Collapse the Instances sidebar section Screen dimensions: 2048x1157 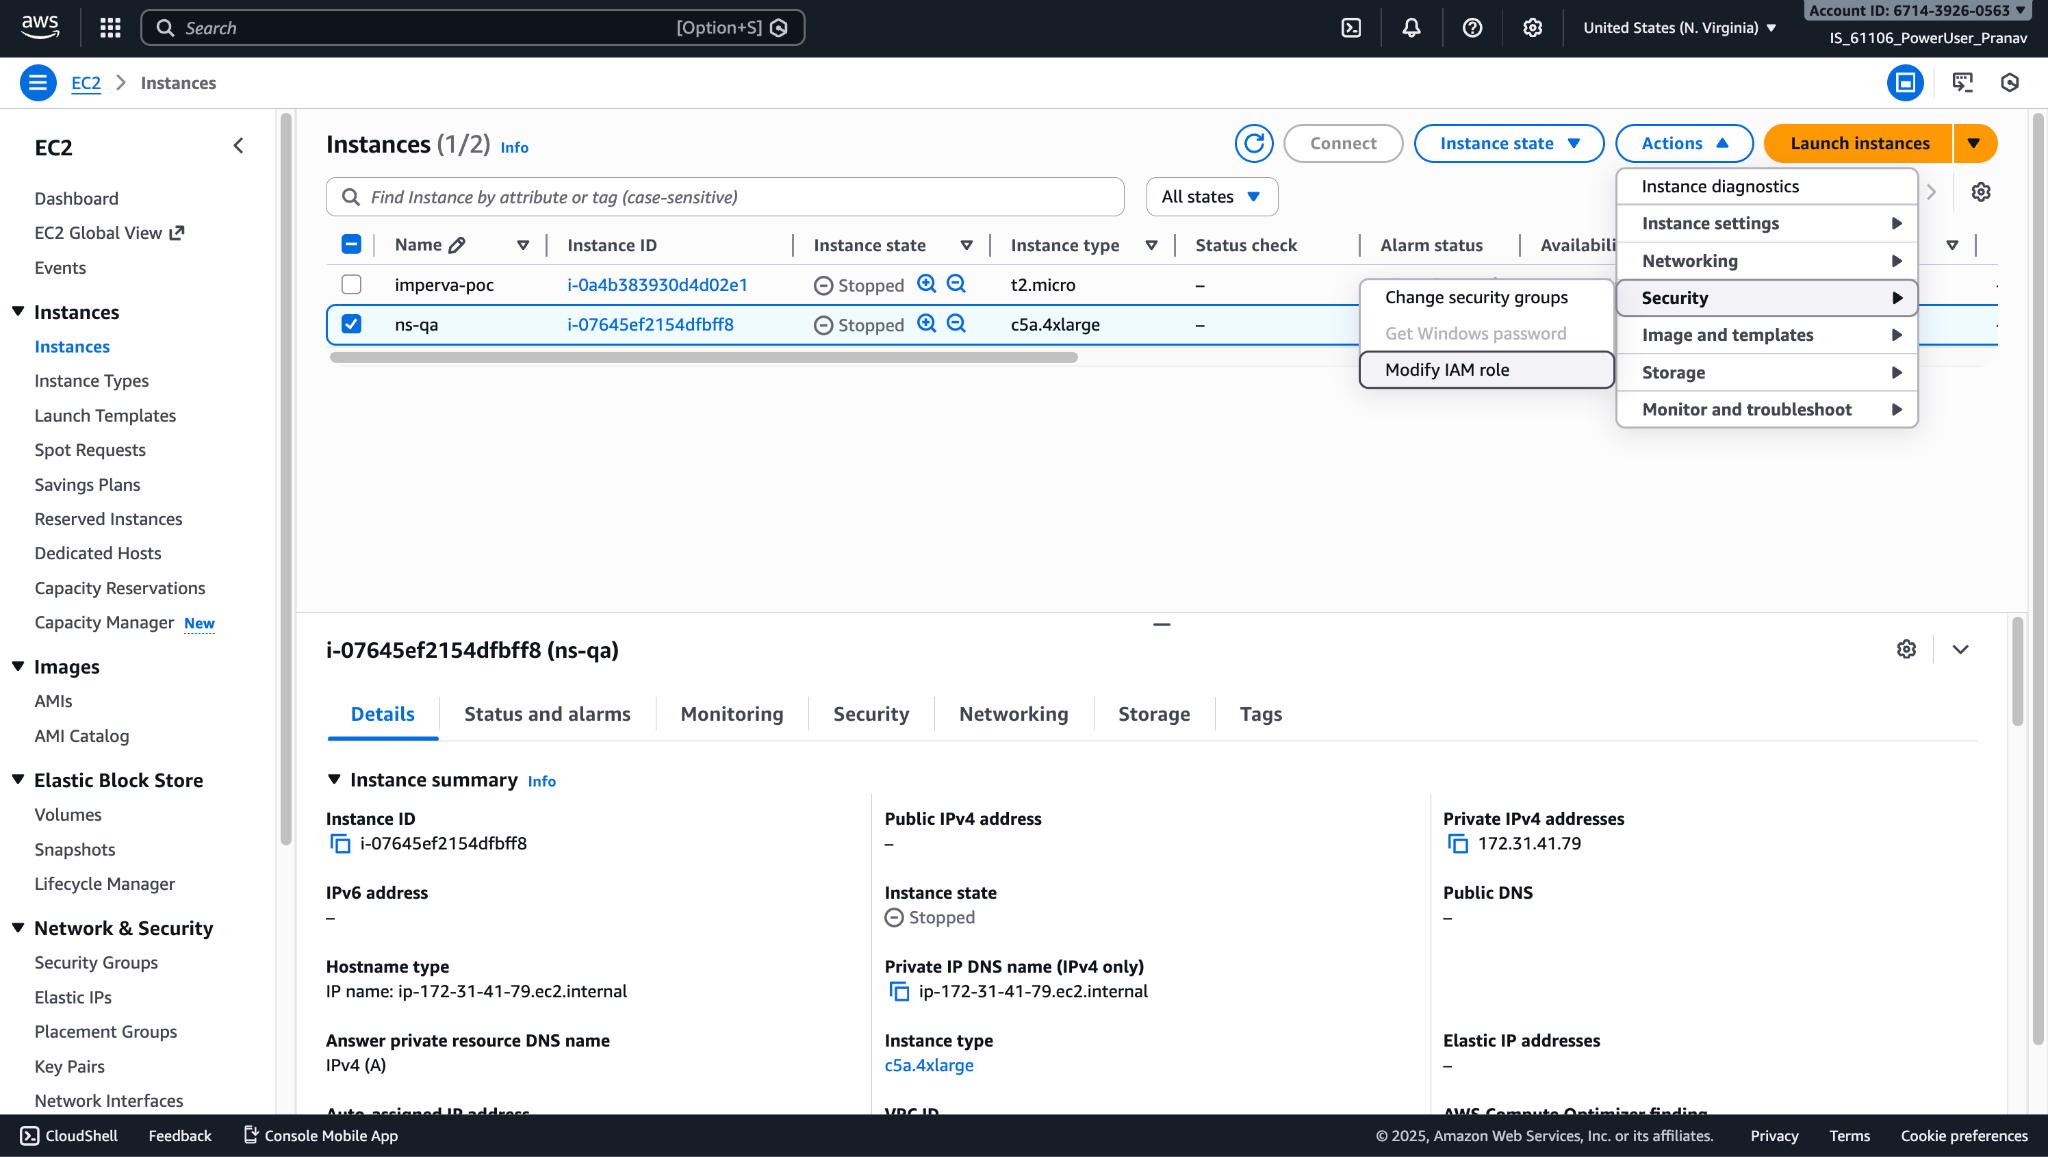pos(18,312)
